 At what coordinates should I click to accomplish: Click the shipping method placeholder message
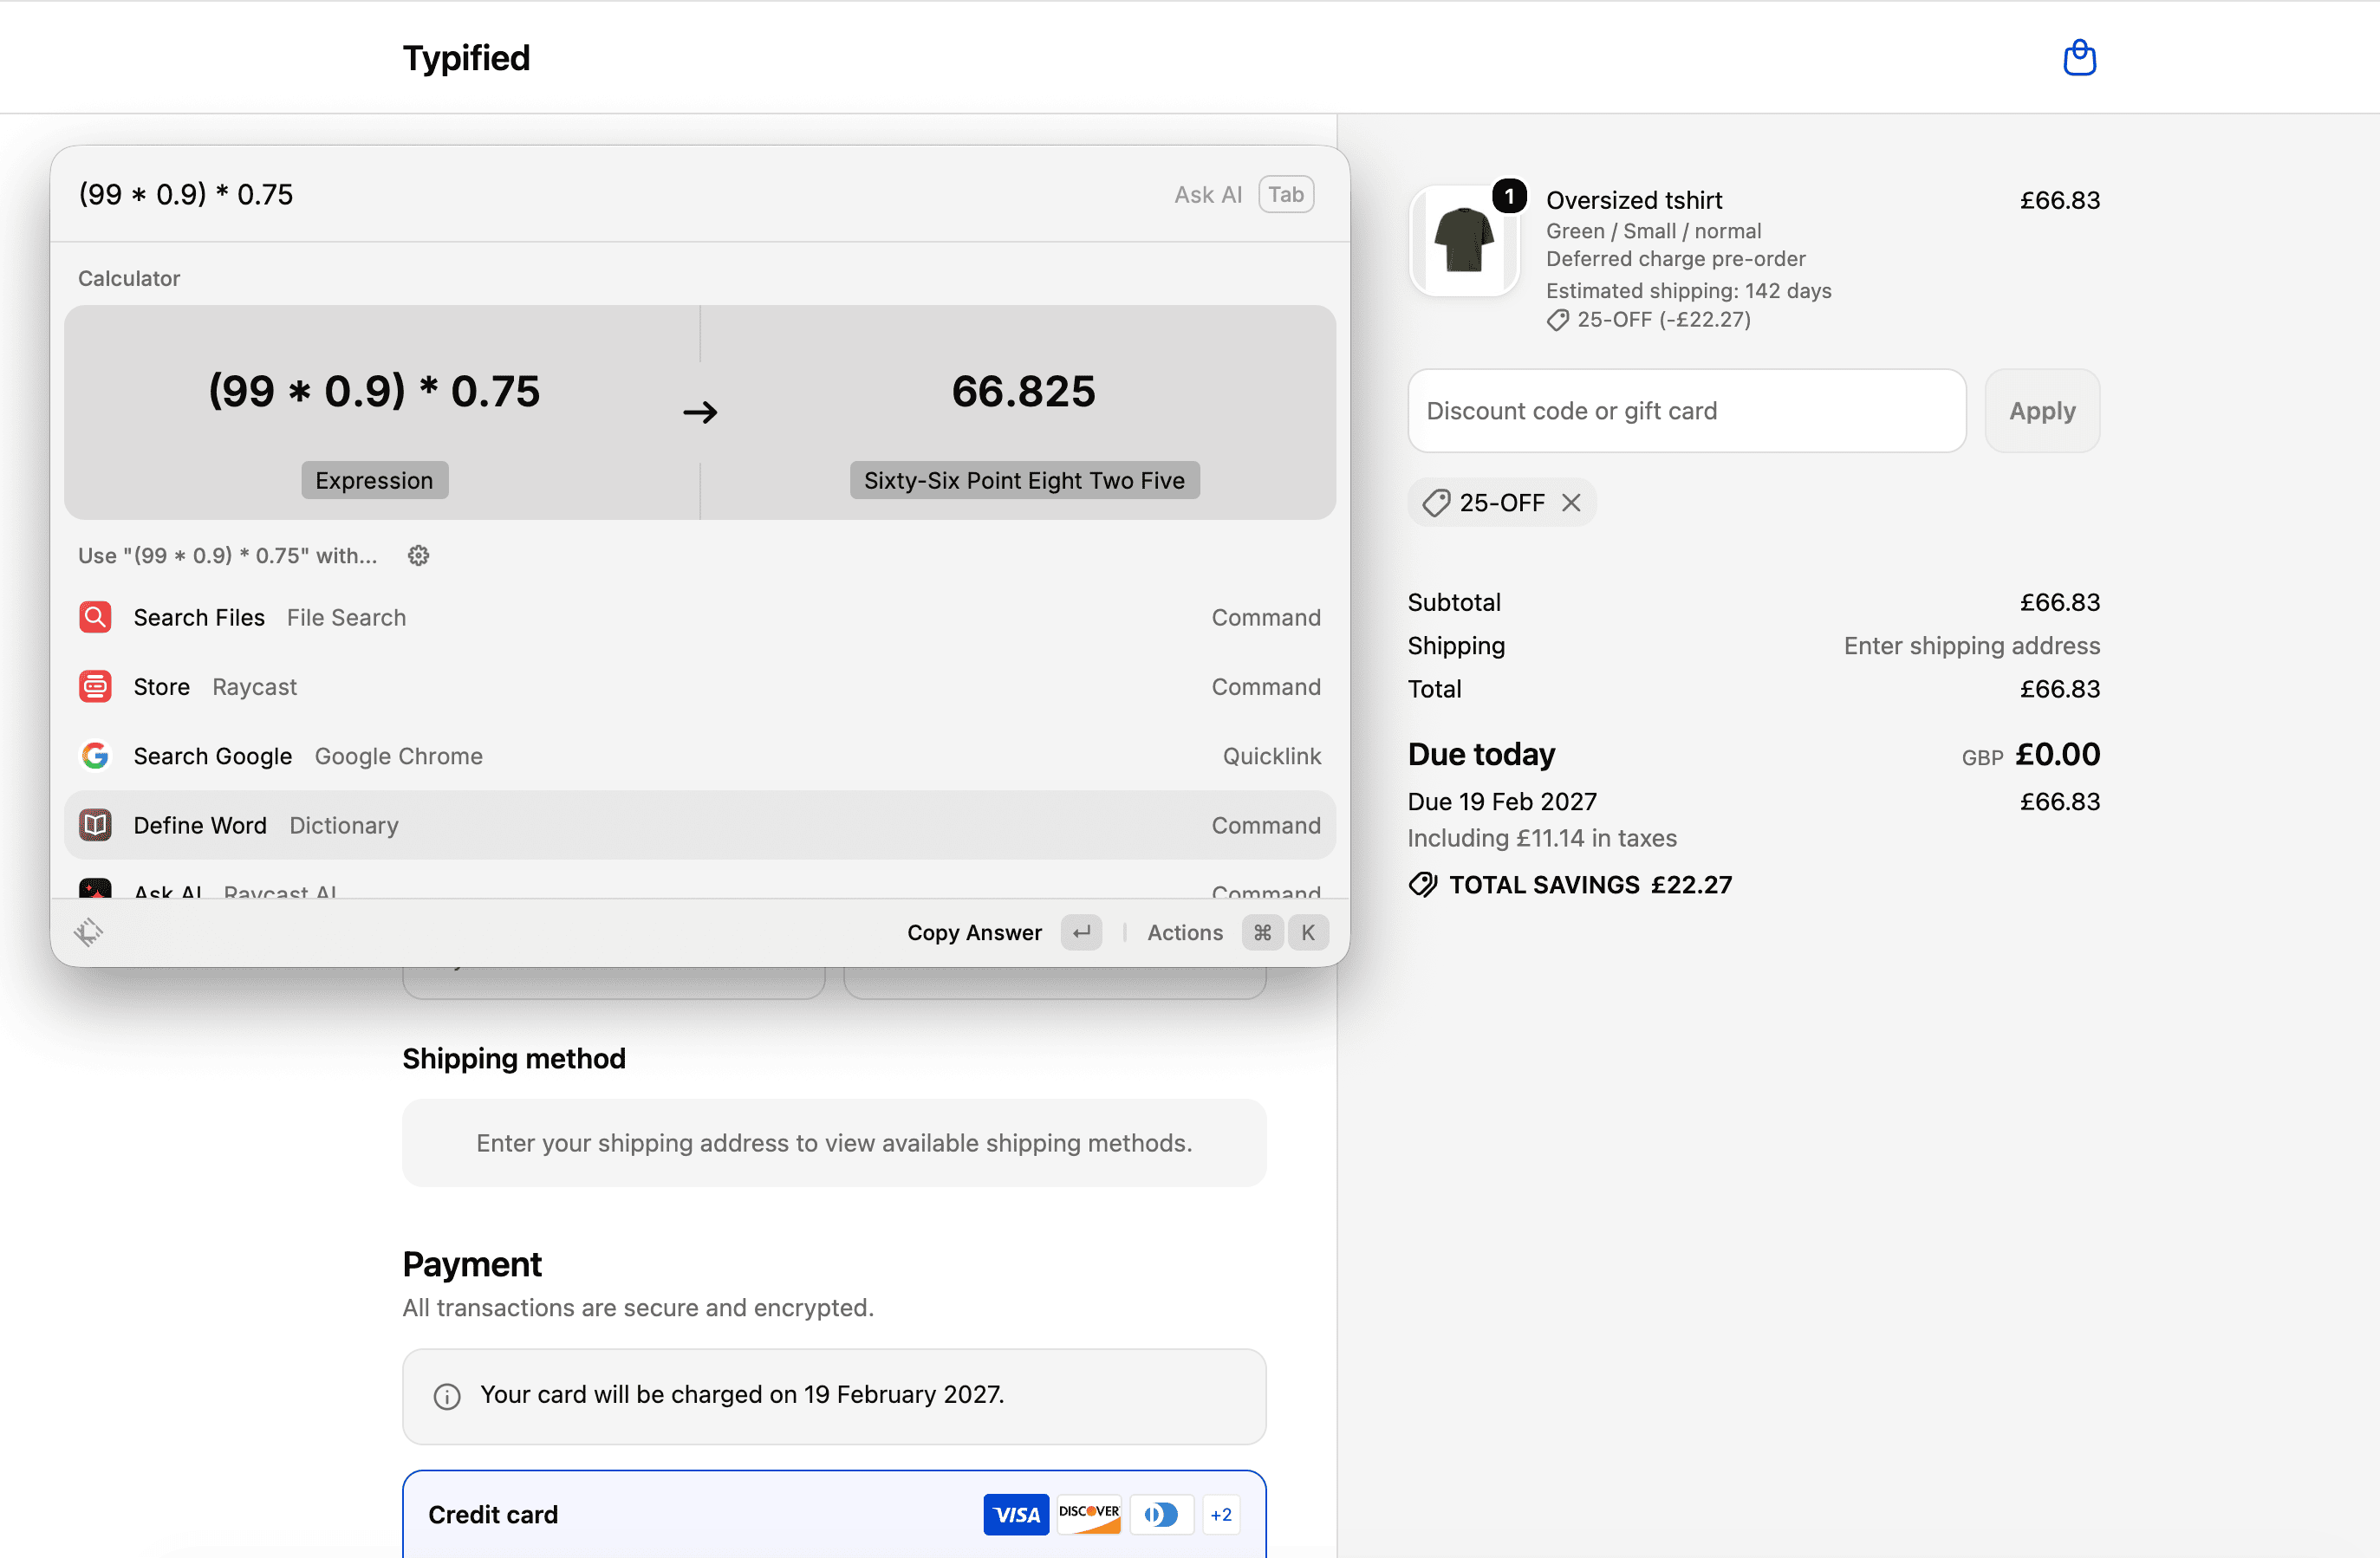coord(834,1143)
